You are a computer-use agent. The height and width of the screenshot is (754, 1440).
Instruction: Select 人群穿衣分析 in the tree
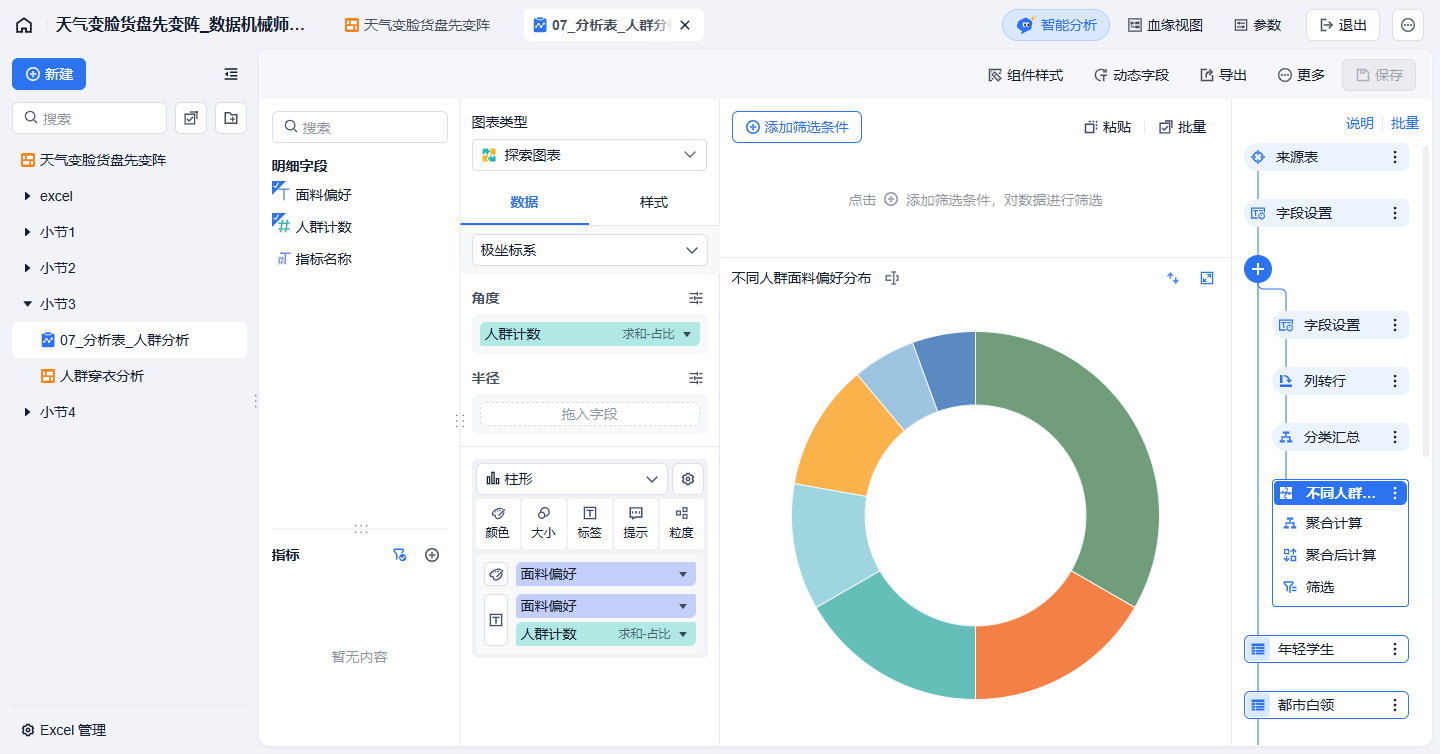tap(129, 376)
